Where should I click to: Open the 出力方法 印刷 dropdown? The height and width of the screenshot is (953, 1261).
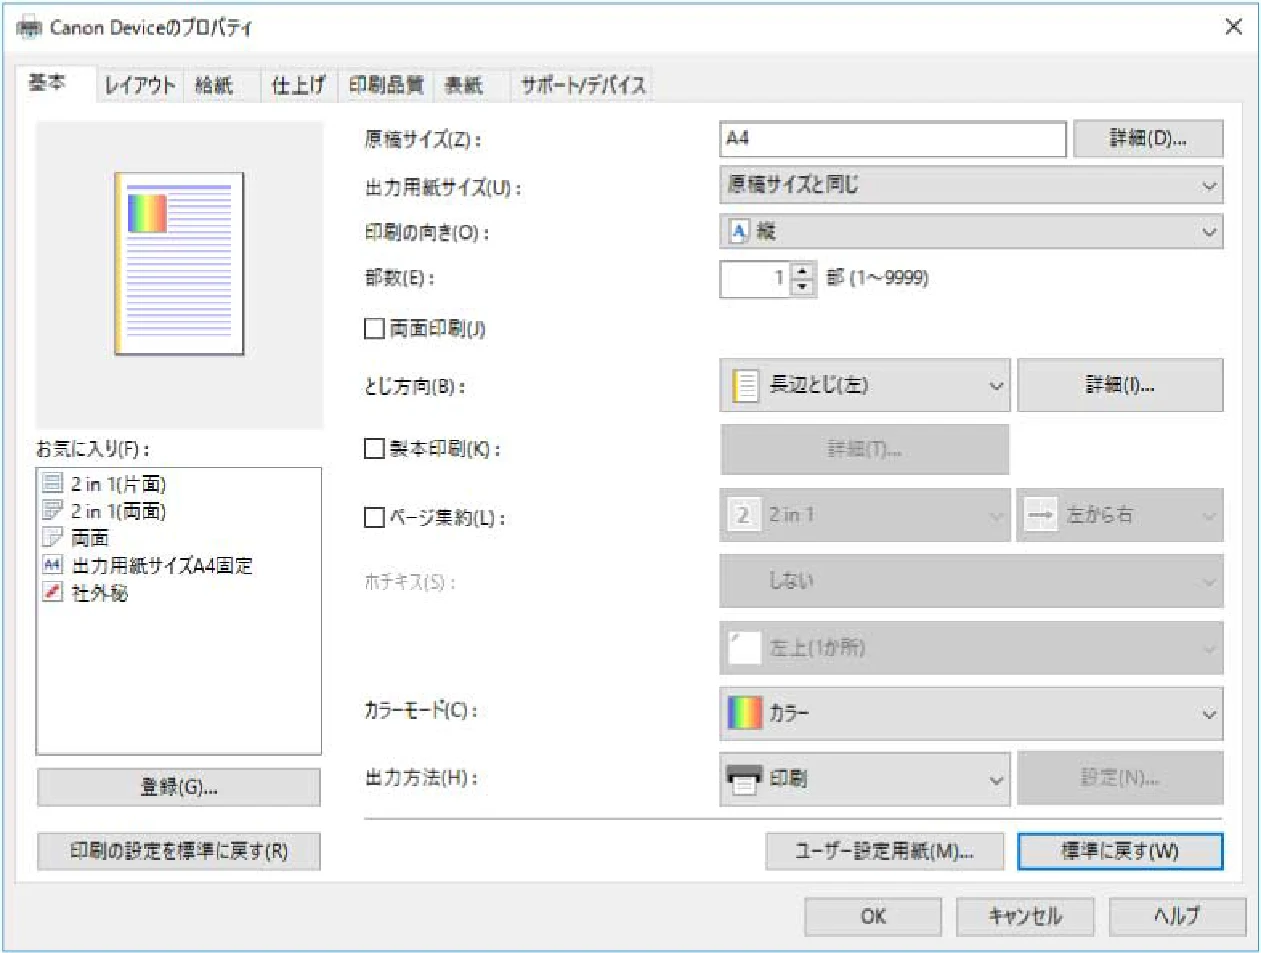click(x=865, y=778)
